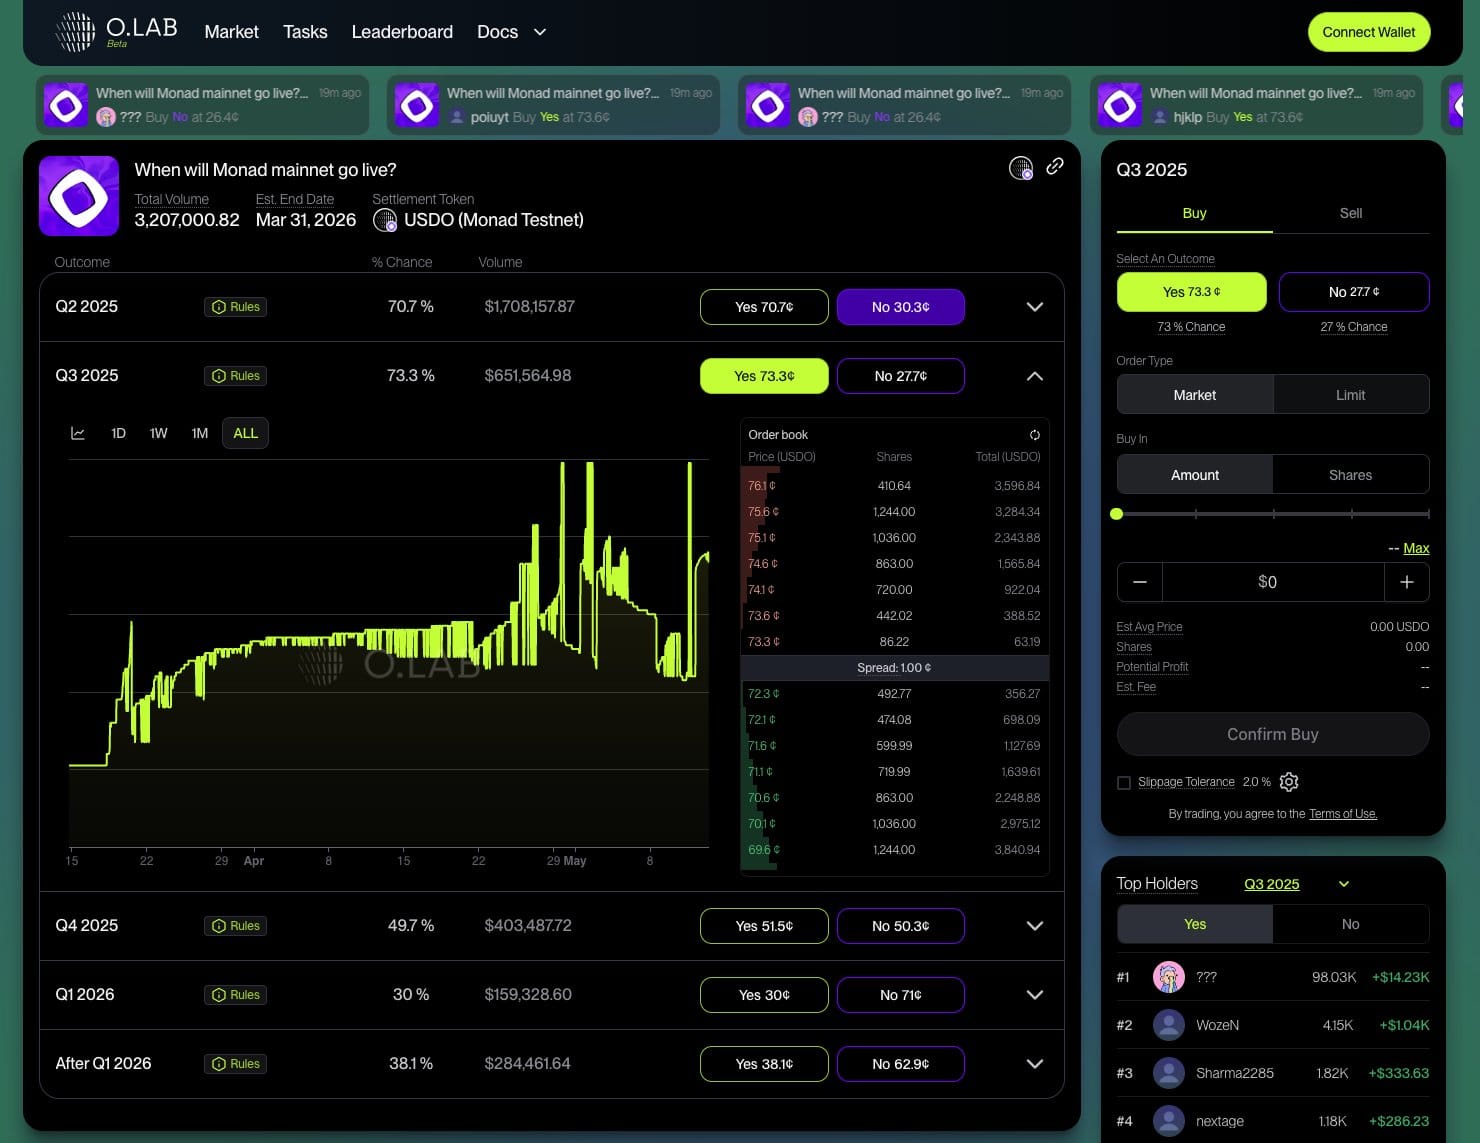Expand the Q2 2025 row
Viewport: 1480px width, 1143px height.
click(1035, 307)
